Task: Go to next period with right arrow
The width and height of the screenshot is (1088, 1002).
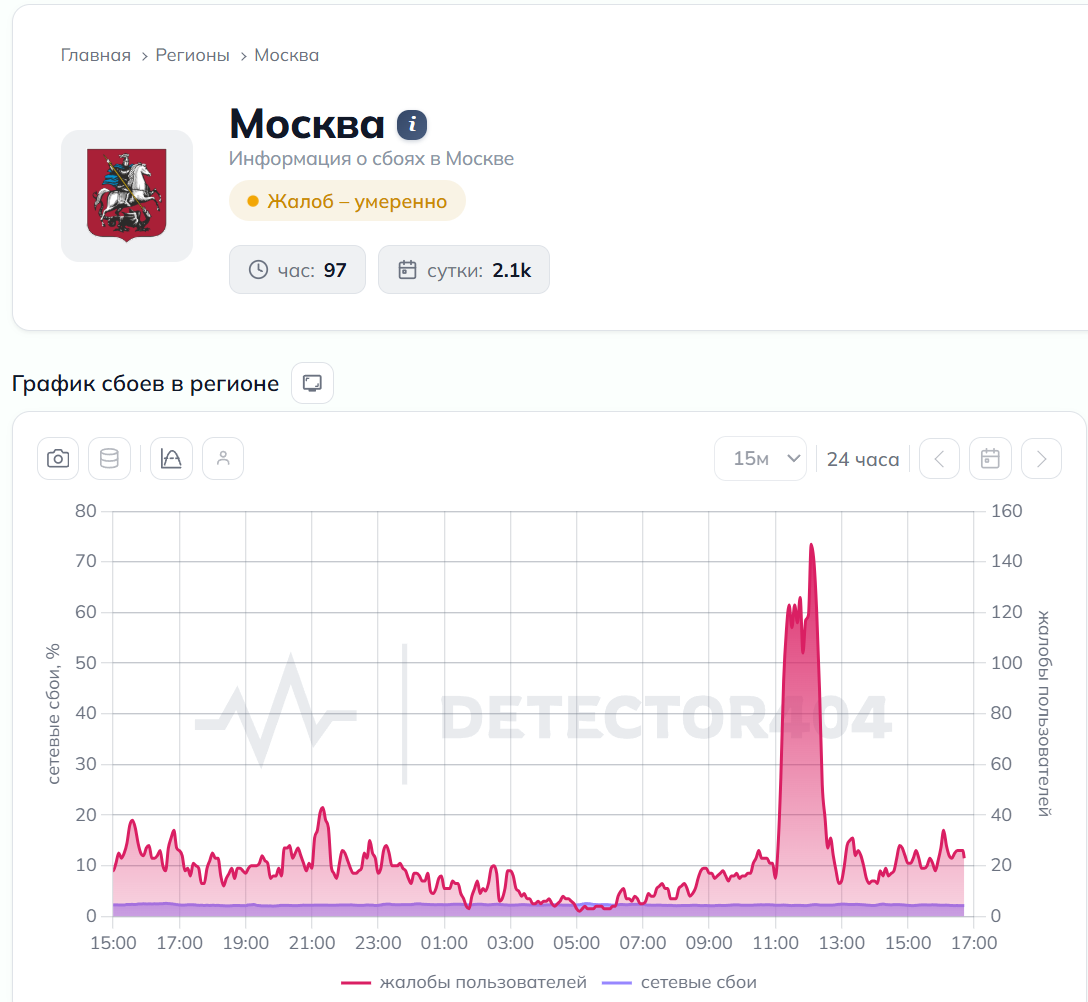Action: pyautogui.click(x=1042, y=459)
